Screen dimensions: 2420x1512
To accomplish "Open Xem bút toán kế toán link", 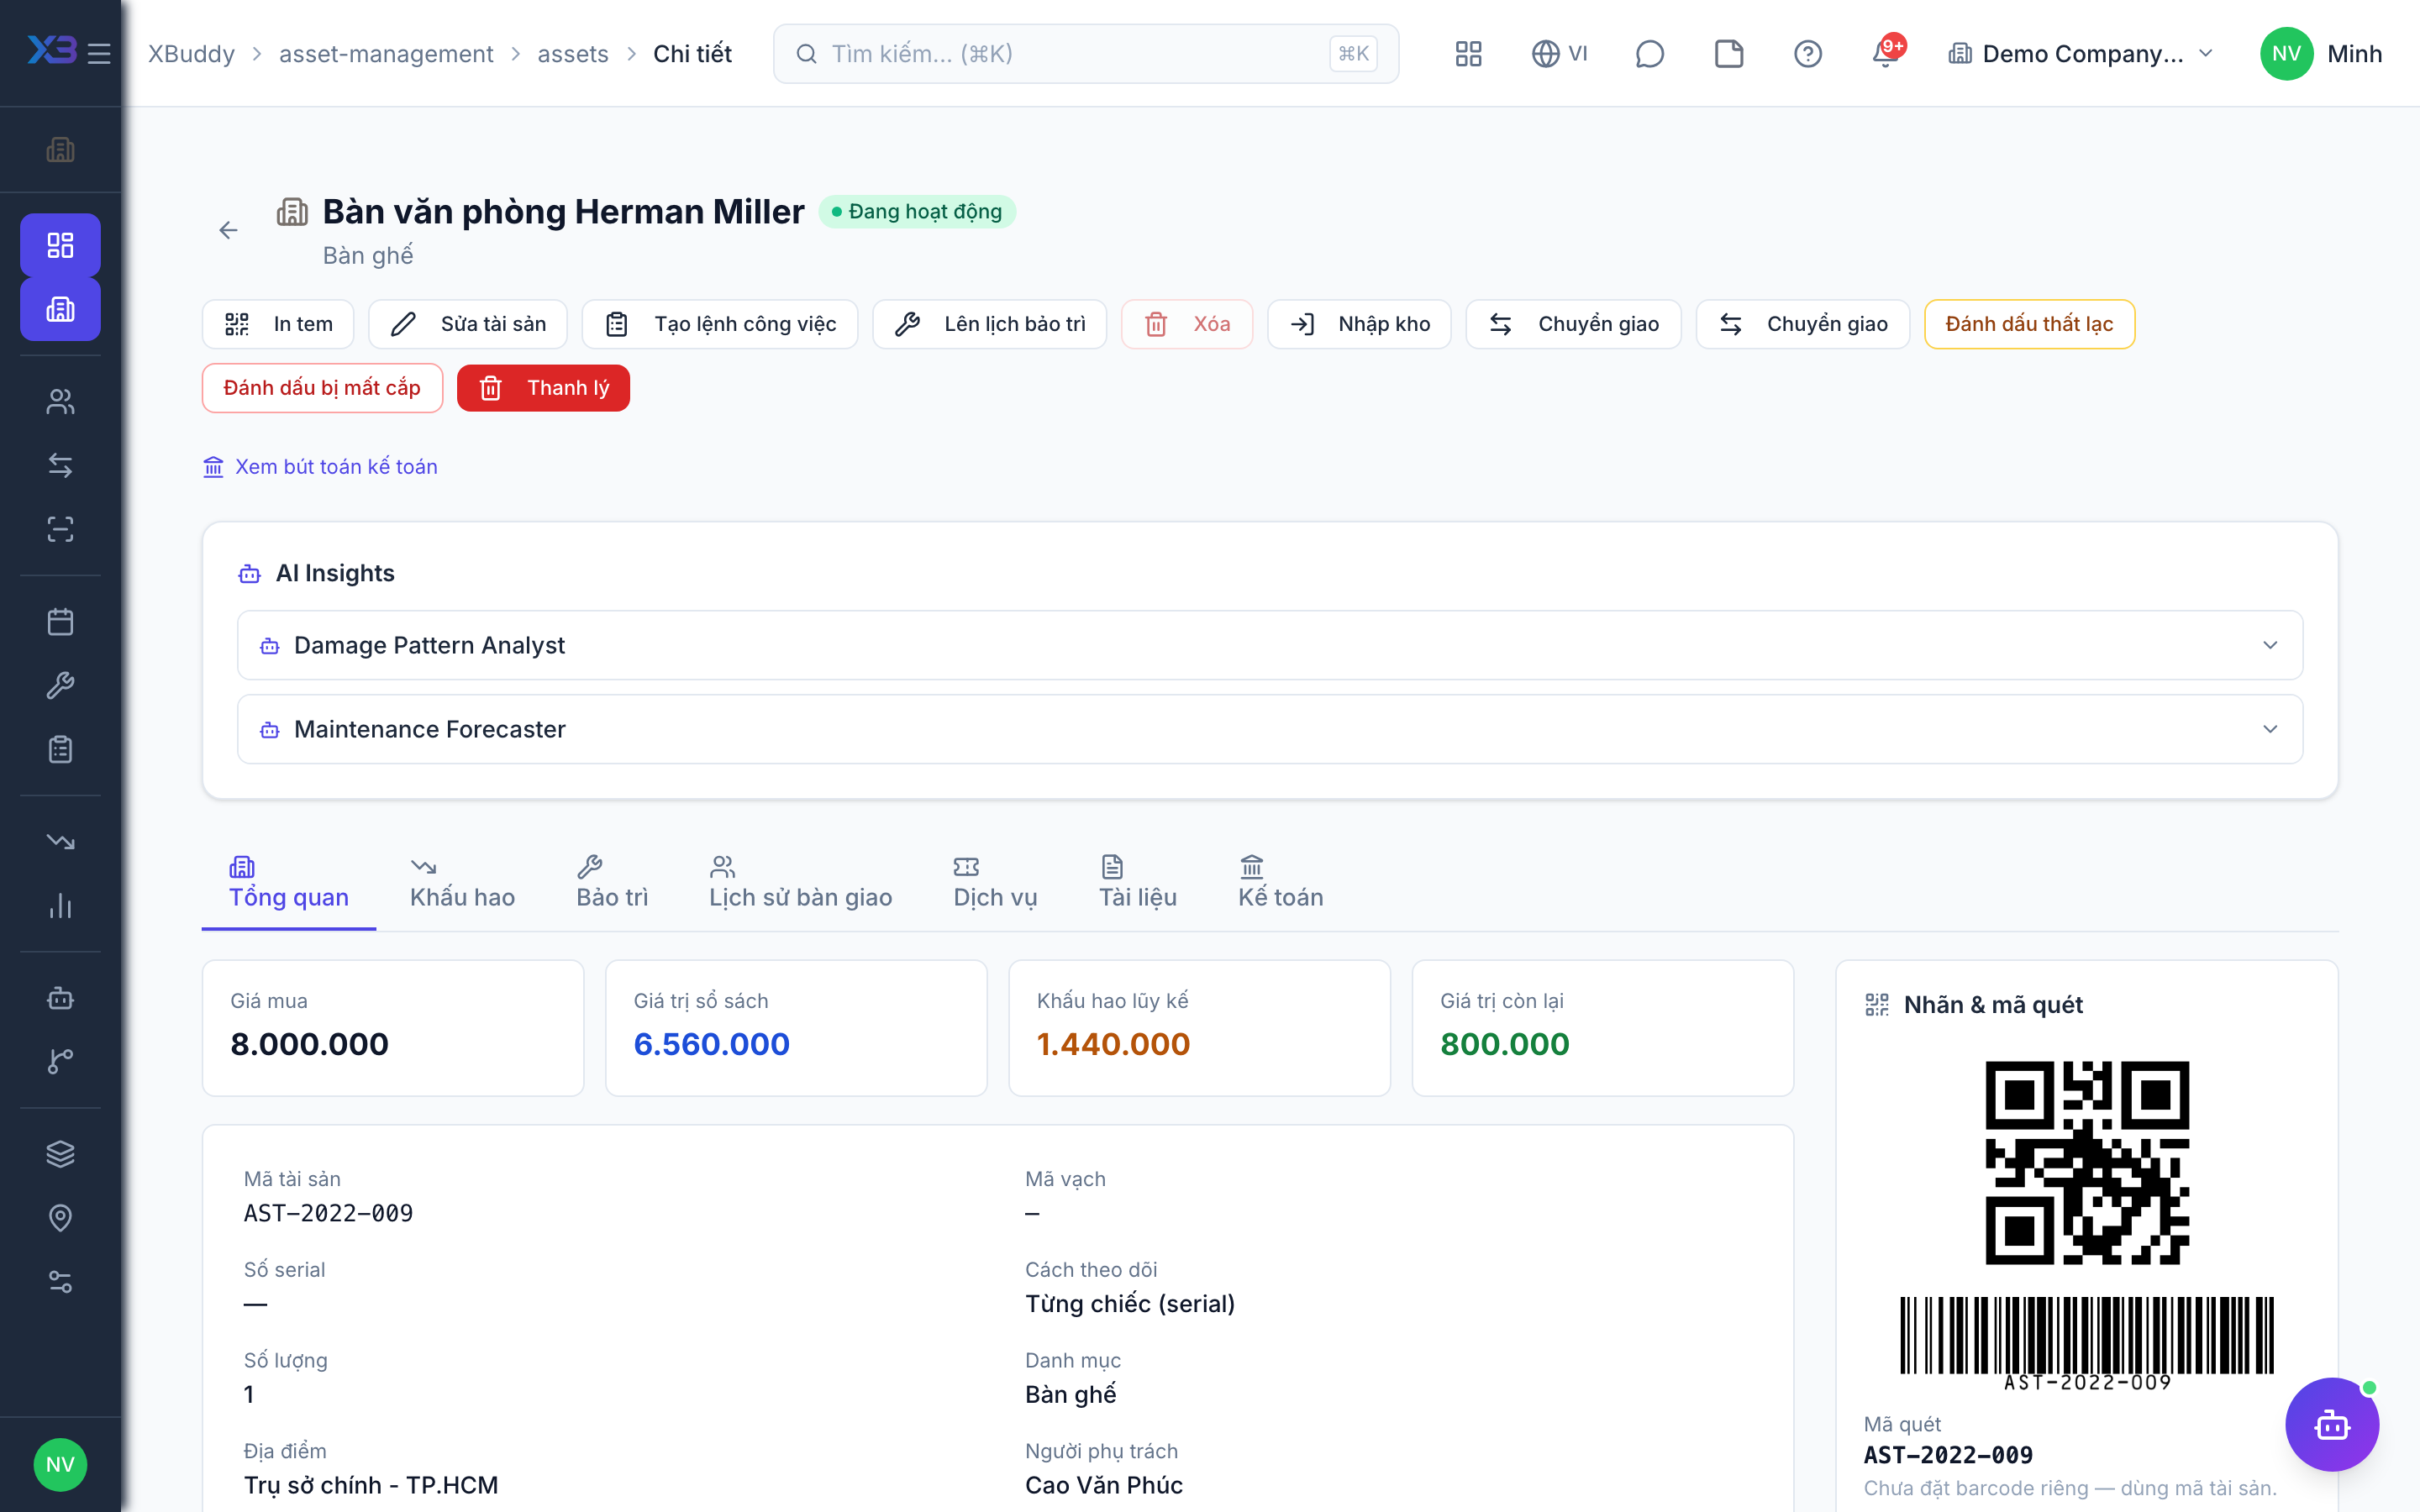I will point(320,467).
